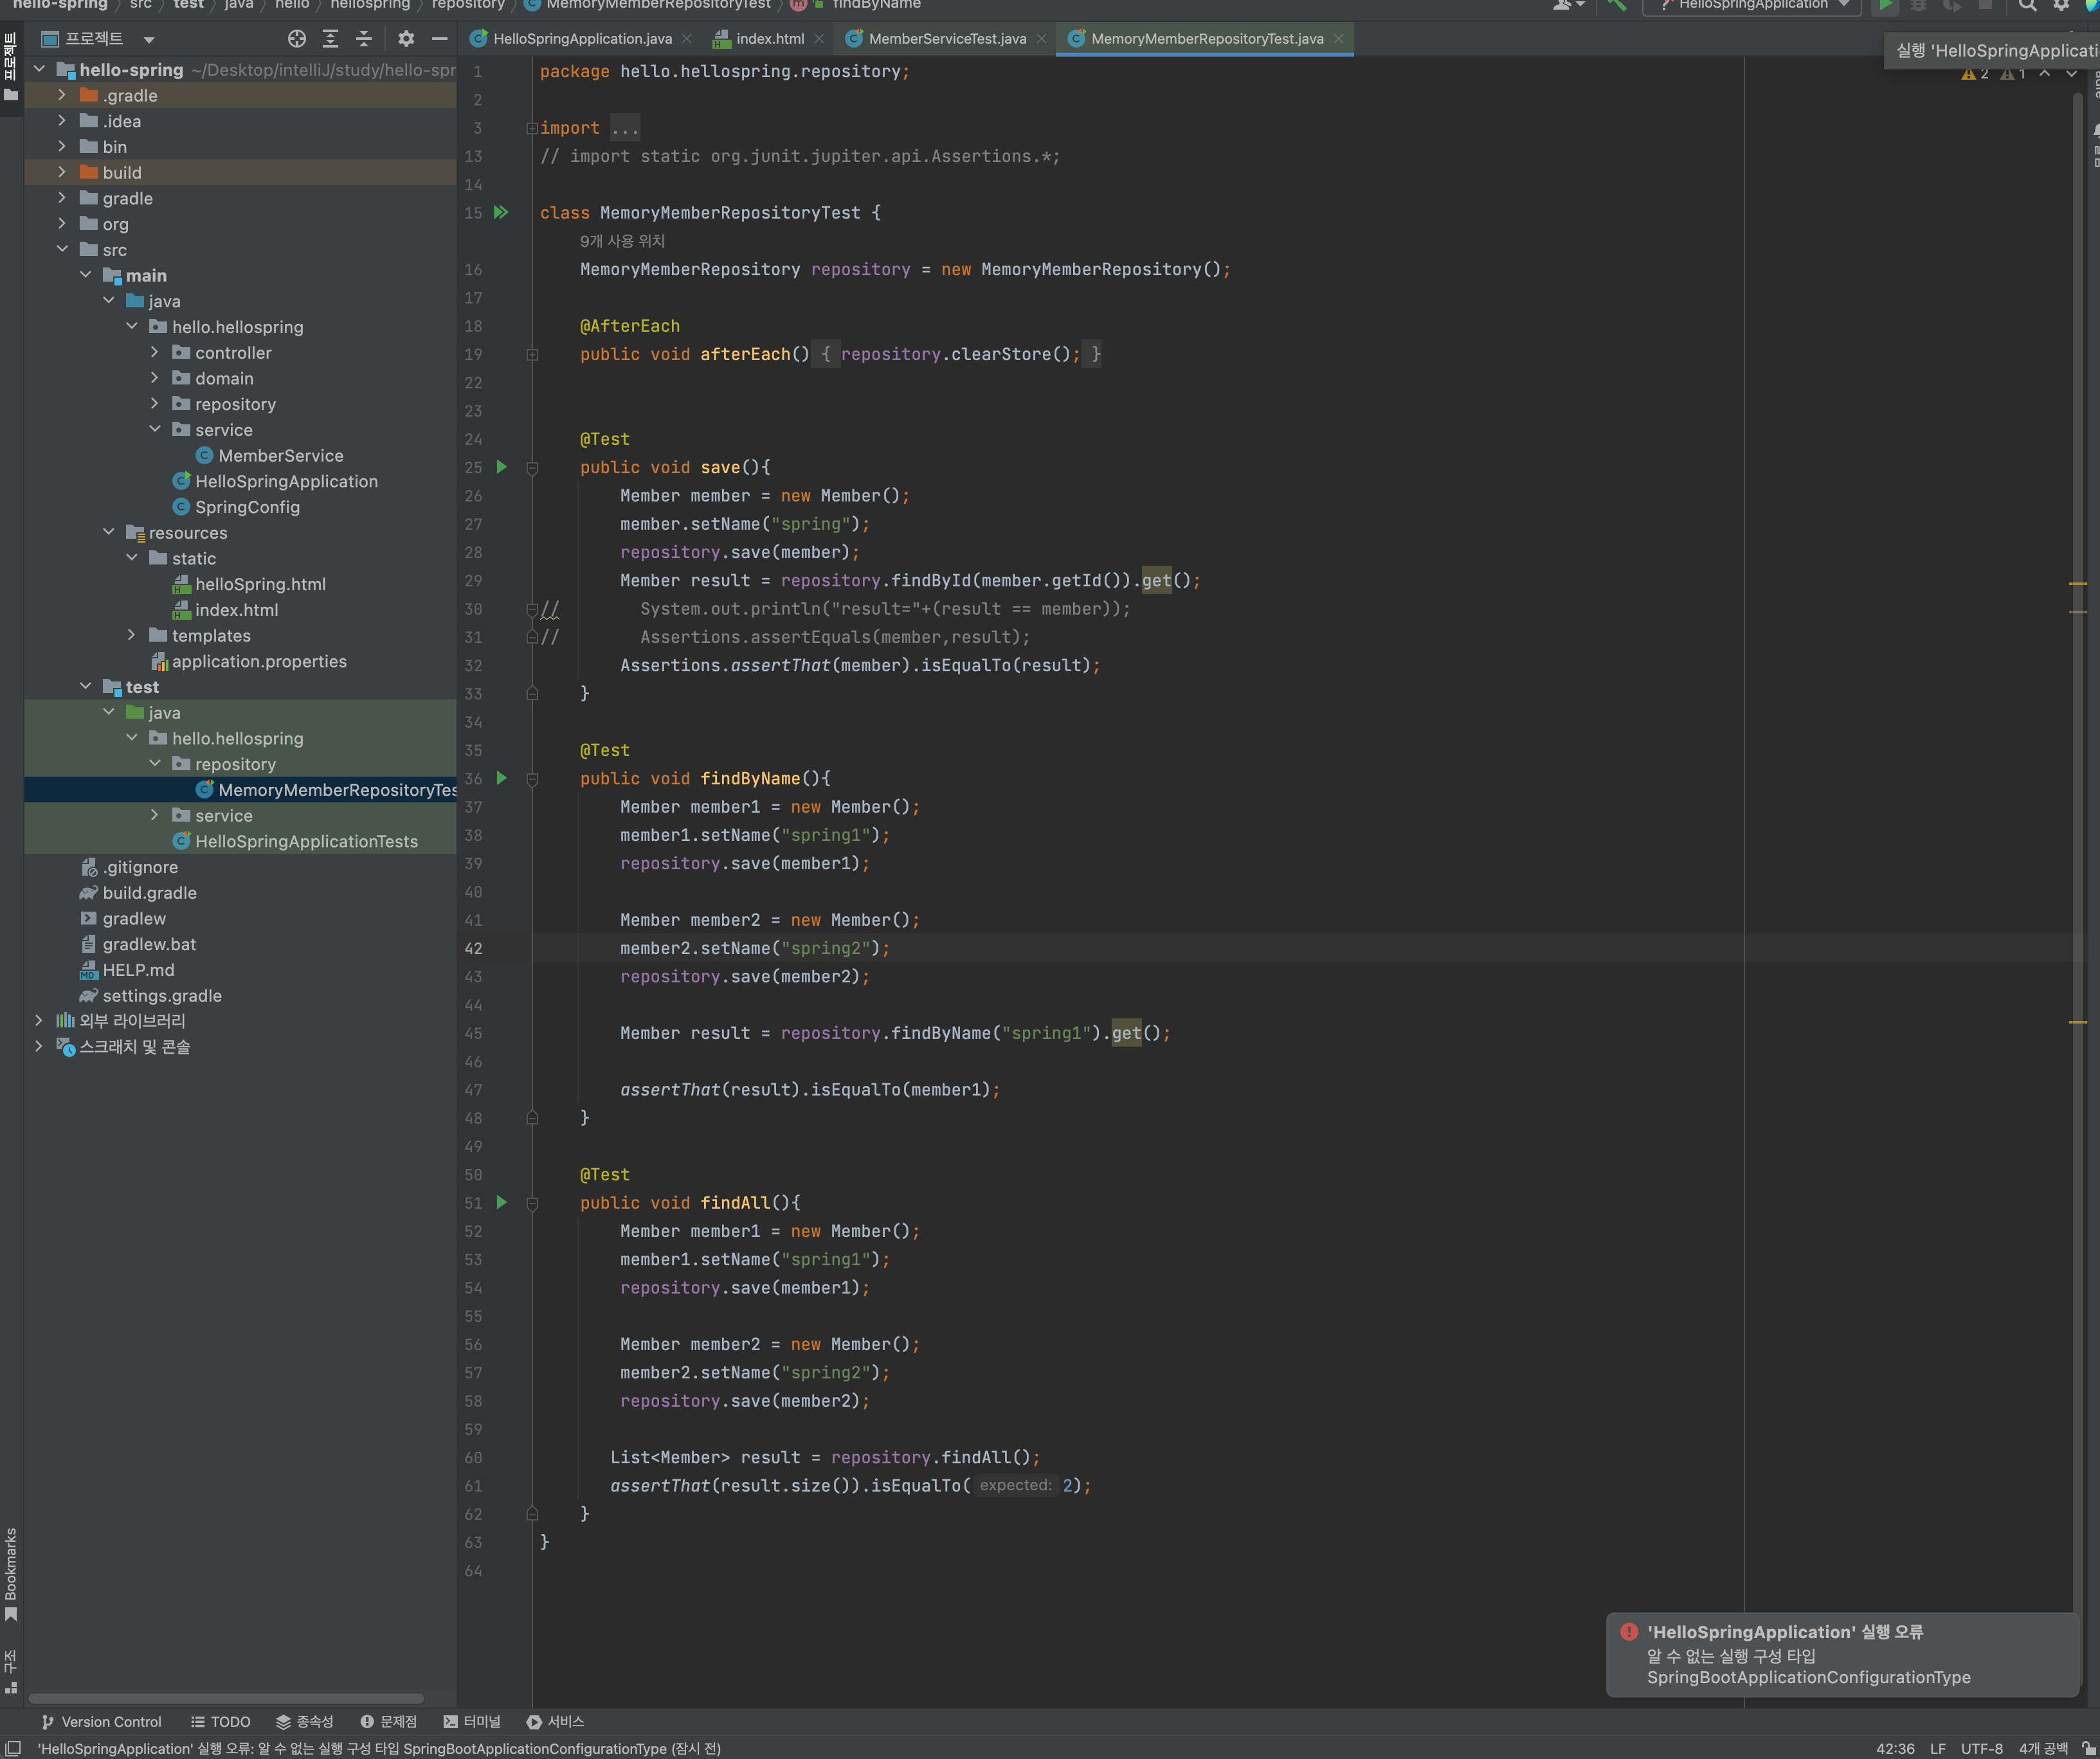
Task: Click the locate-in-project crosshair icon
Action: point(297,39)
